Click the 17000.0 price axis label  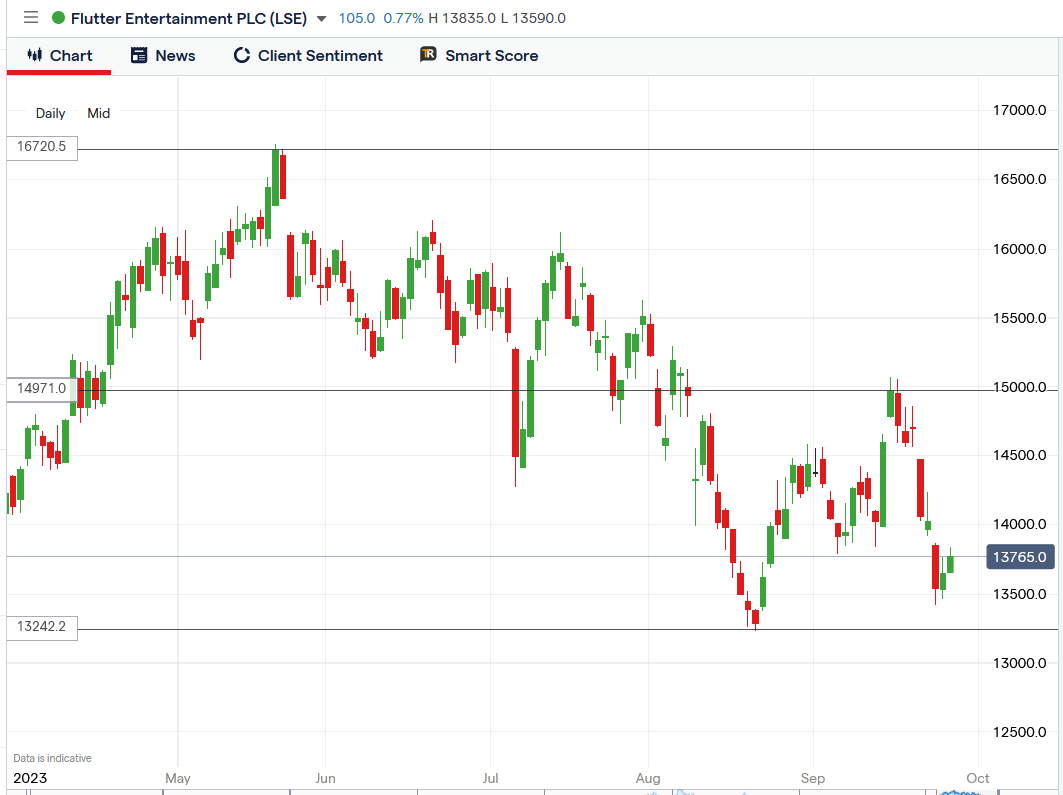[1020, 110]
